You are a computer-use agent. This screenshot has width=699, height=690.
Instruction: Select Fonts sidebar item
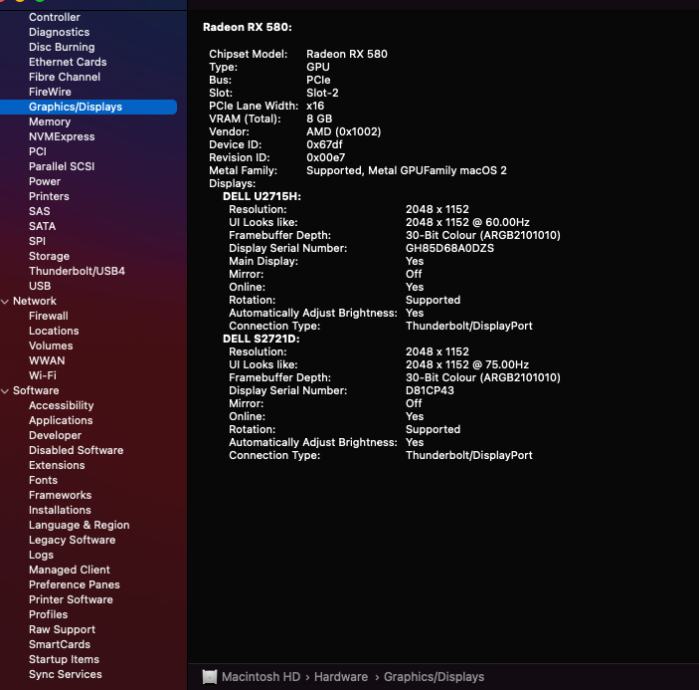pyautogui.click(x=43, y=480)
